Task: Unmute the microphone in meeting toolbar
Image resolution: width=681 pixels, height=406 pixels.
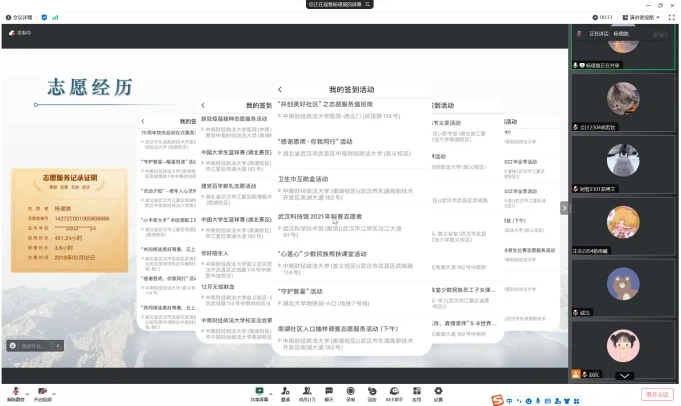Action: point(15,390)
